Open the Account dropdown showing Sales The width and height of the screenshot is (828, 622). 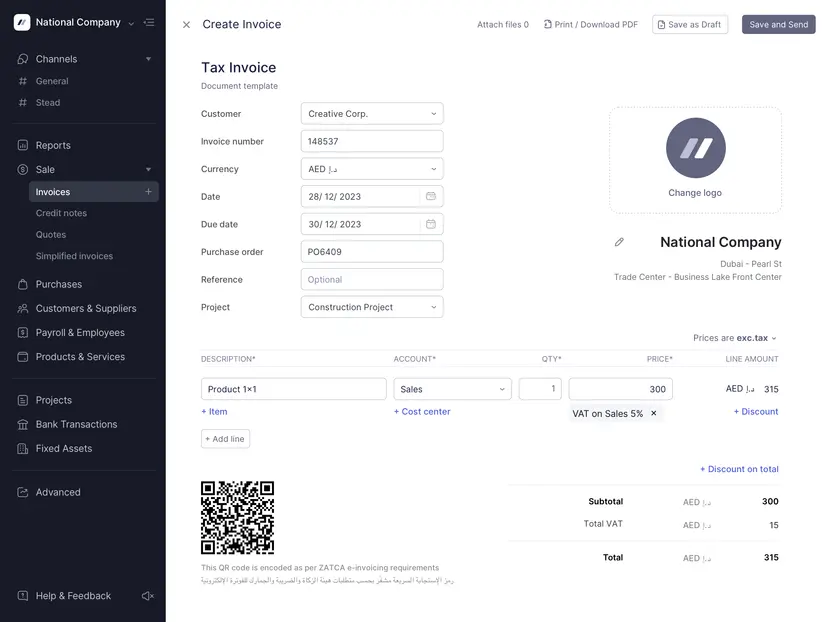click(x=453, y=389)
